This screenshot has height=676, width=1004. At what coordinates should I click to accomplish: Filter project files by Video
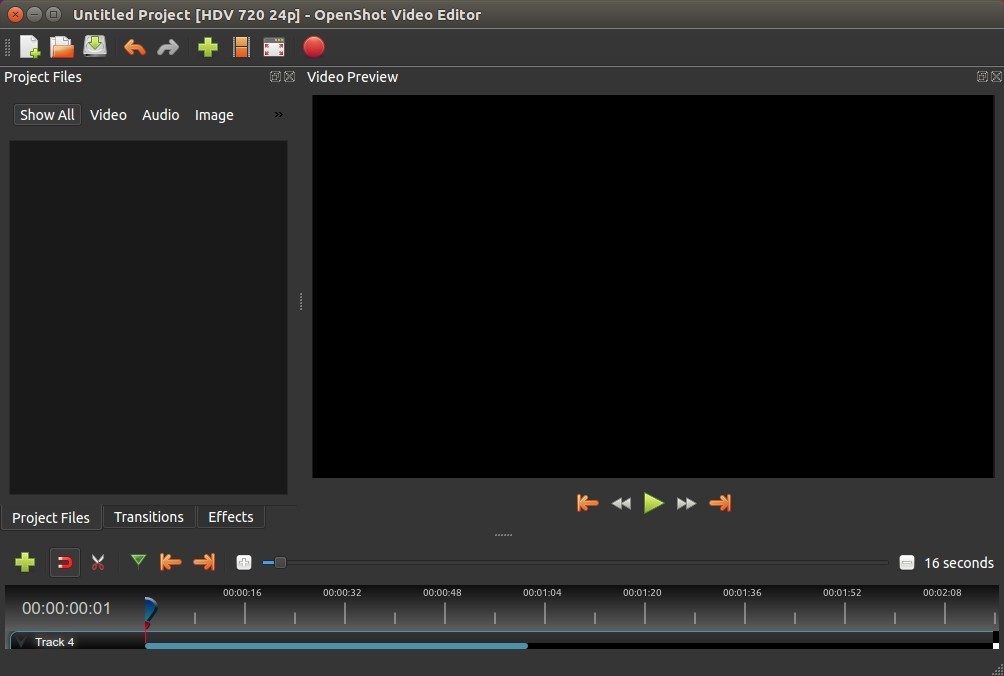(108, 115)
